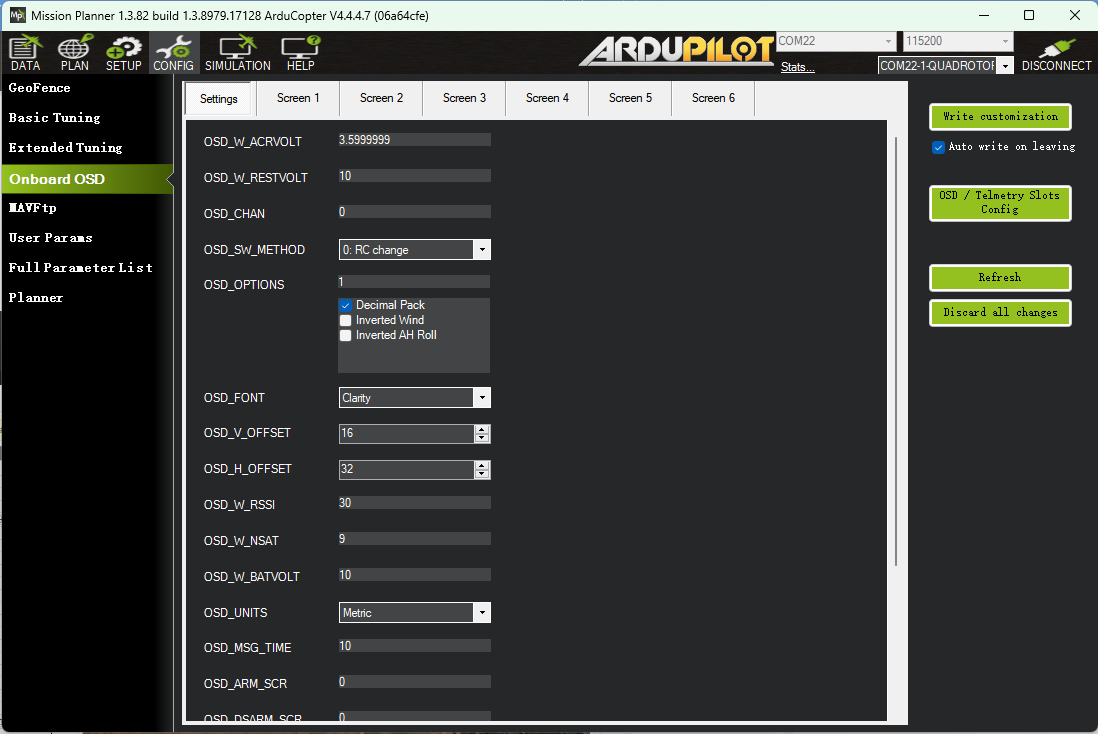Open the Stats... link

[797, 67]
